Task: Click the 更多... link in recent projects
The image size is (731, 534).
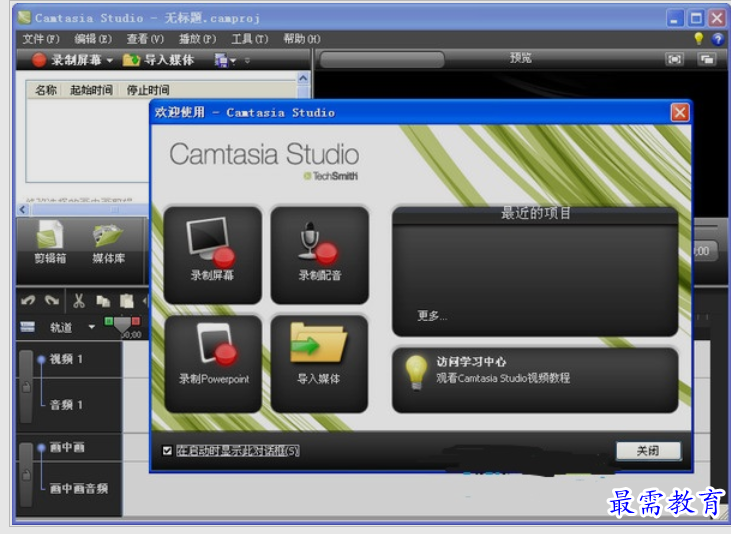Action: (432, 316)
